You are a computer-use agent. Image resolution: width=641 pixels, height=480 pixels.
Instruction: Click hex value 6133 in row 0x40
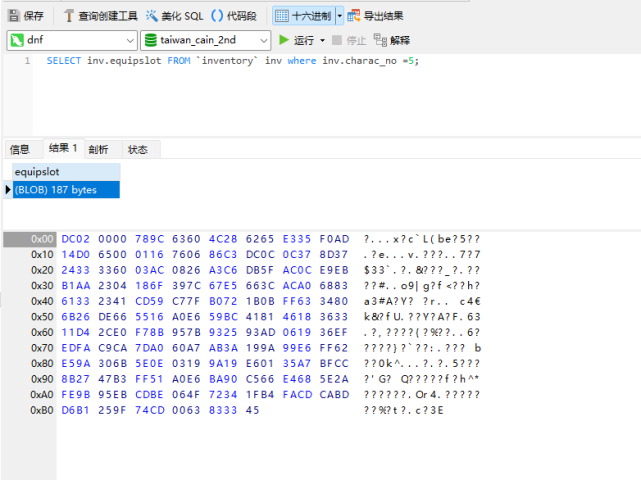coord(75,301)
